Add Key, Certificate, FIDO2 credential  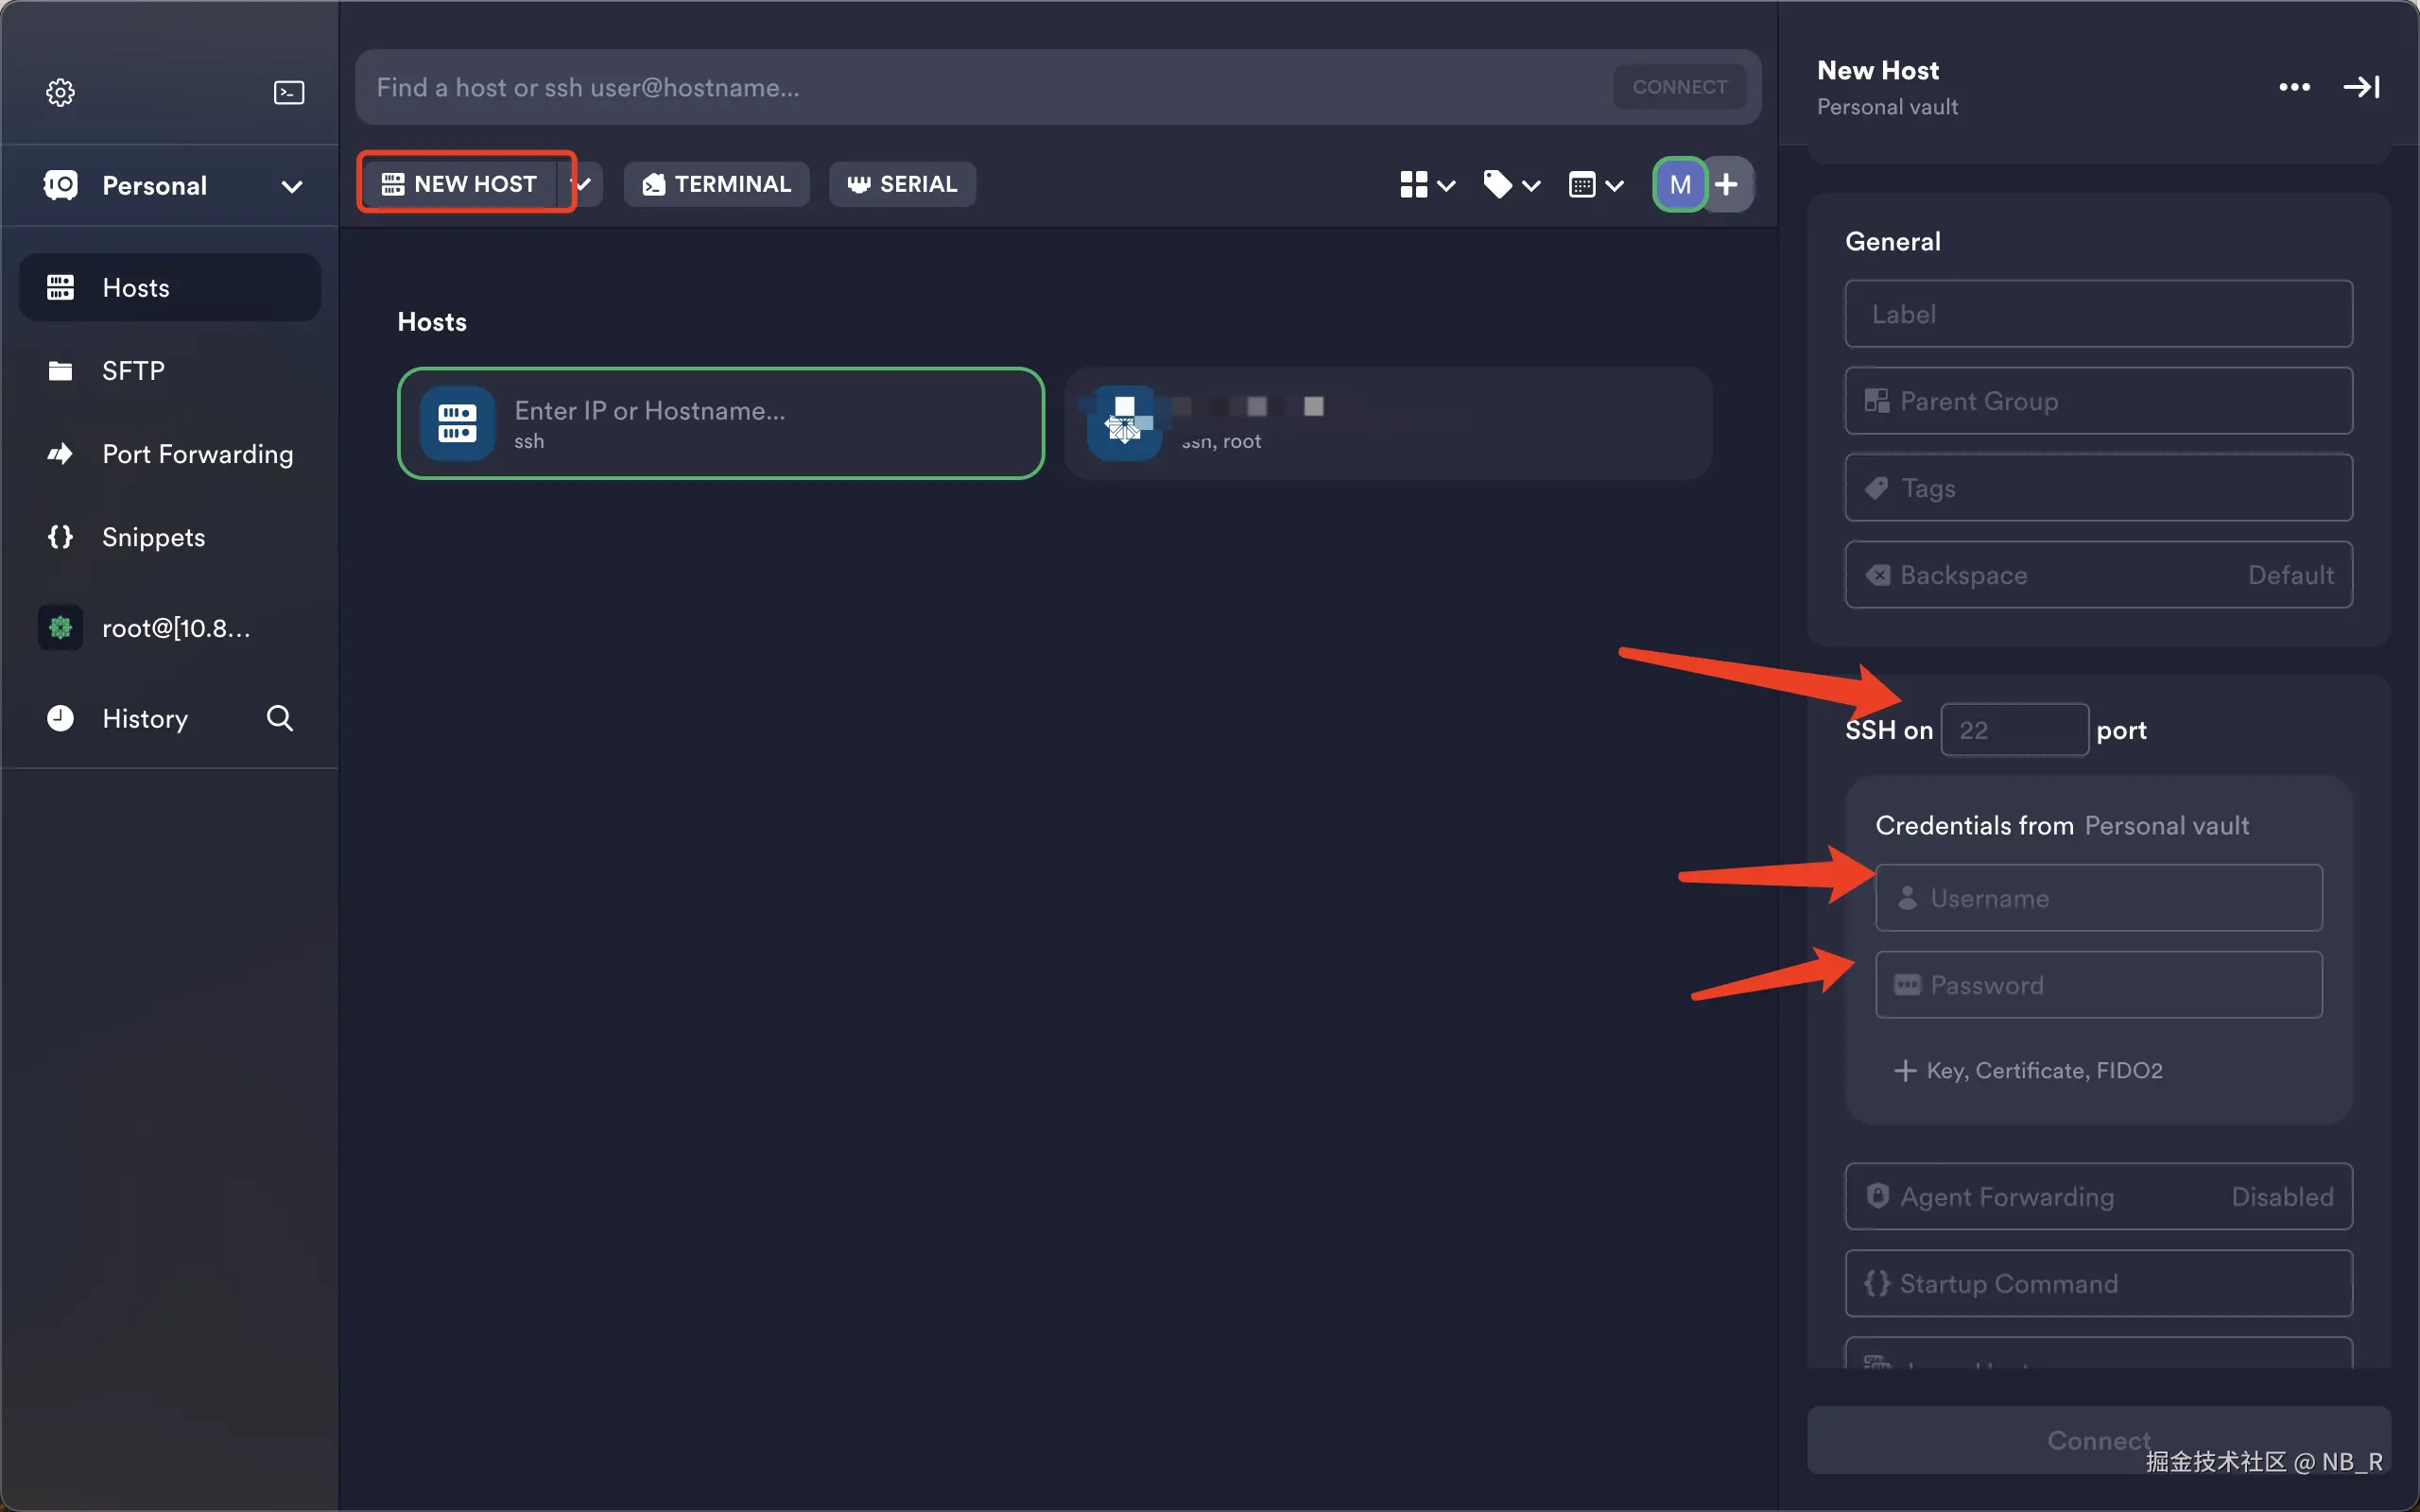(2029, 1070)
